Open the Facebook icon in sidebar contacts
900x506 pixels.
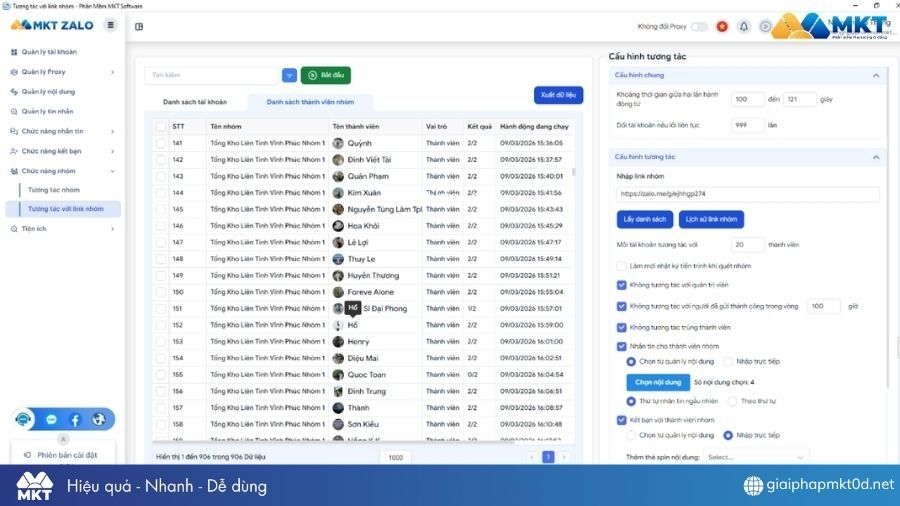pyautogui.click(x=75, y=420)
